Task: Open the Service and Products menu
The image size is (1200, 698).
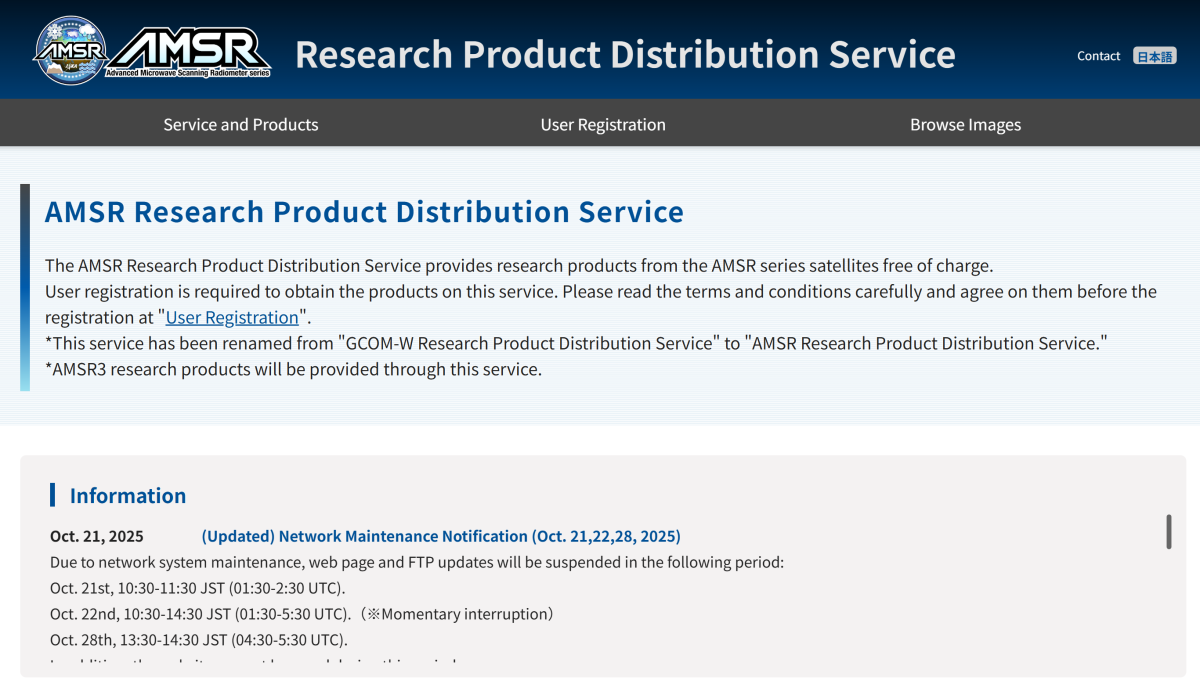Action: (241, 124)
